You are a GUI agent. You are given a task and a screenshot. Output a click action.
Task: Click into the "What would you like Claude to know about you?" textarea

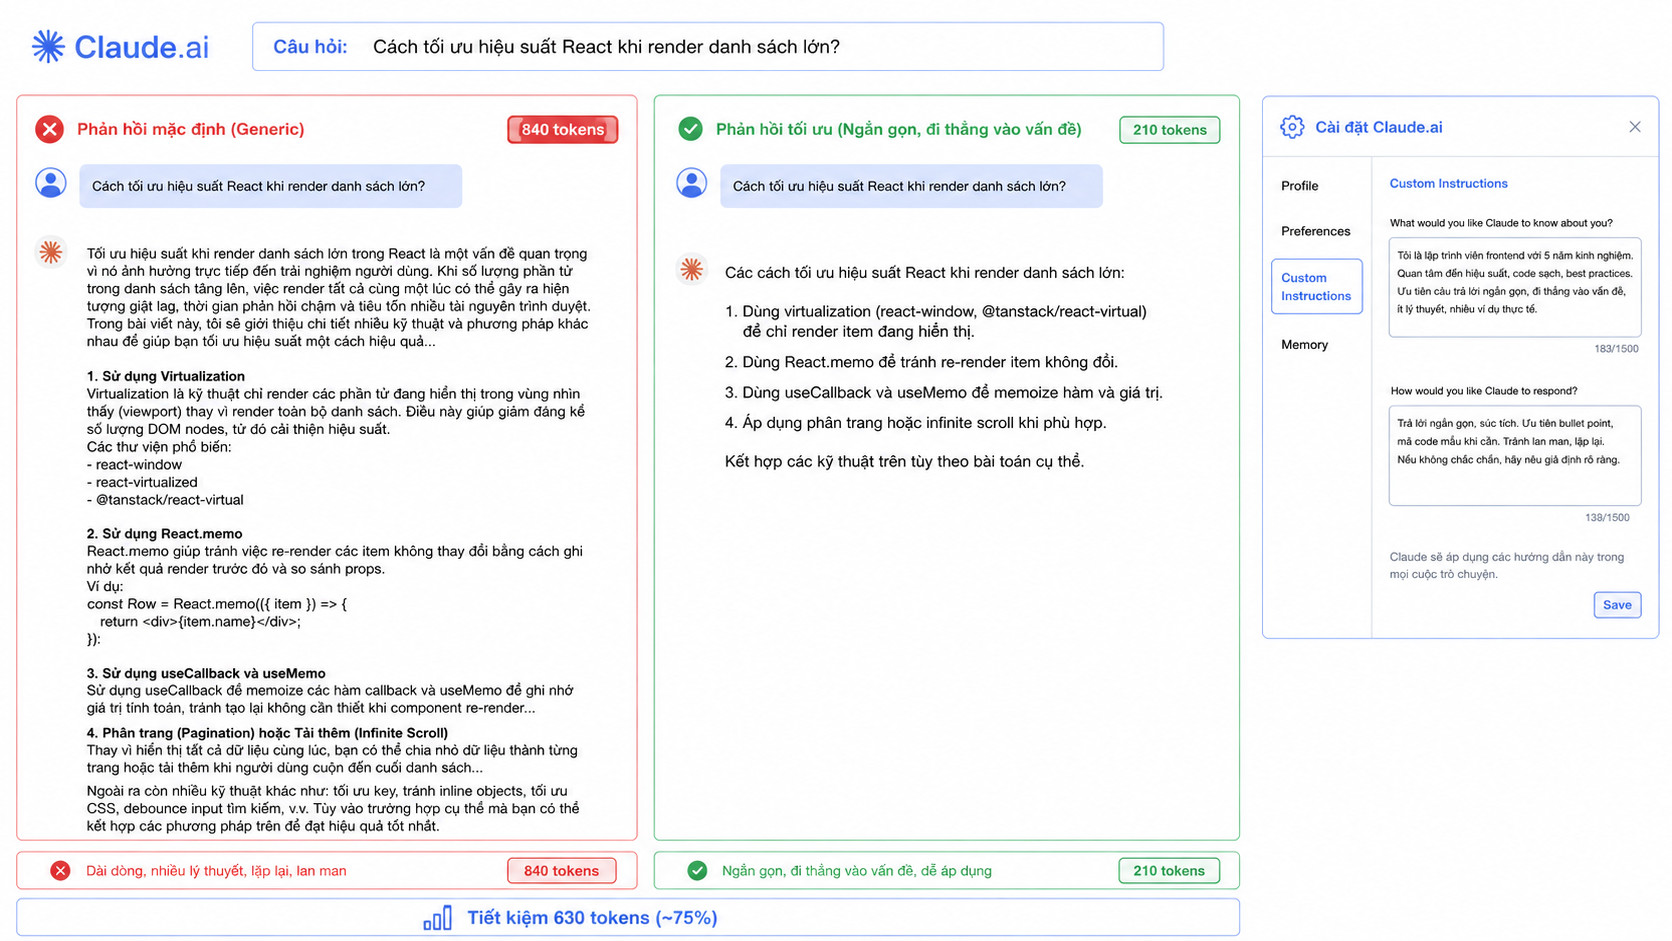coord(1514,287)
